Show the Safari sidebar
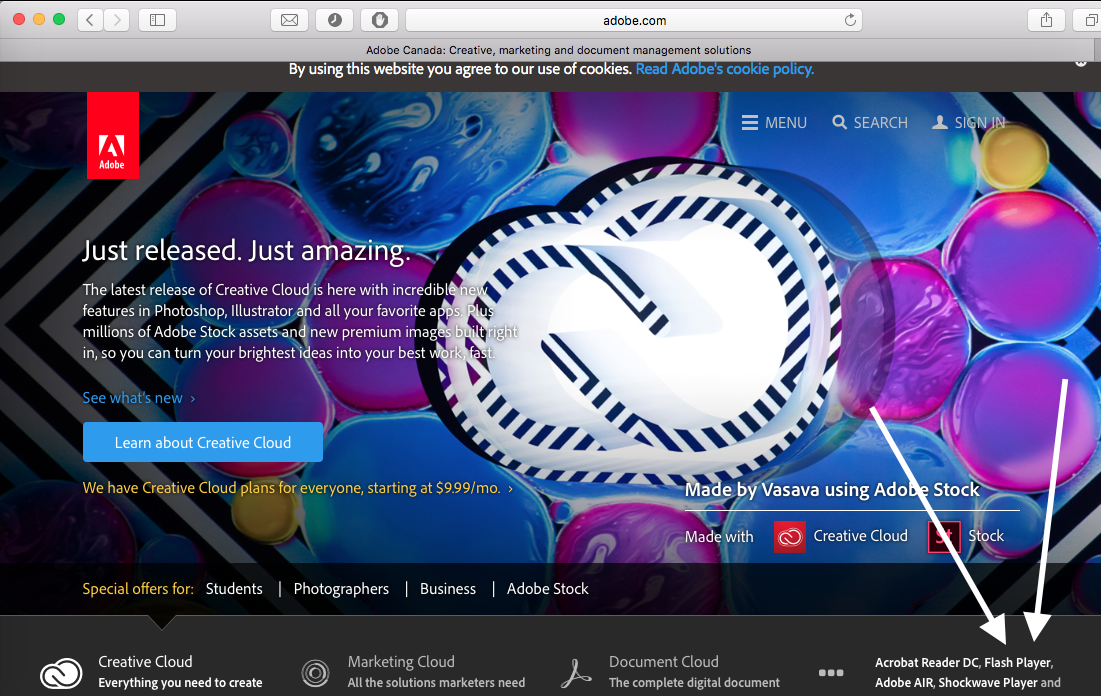The width and height of the screenshot is (1101, 696). tap(157, 20)
